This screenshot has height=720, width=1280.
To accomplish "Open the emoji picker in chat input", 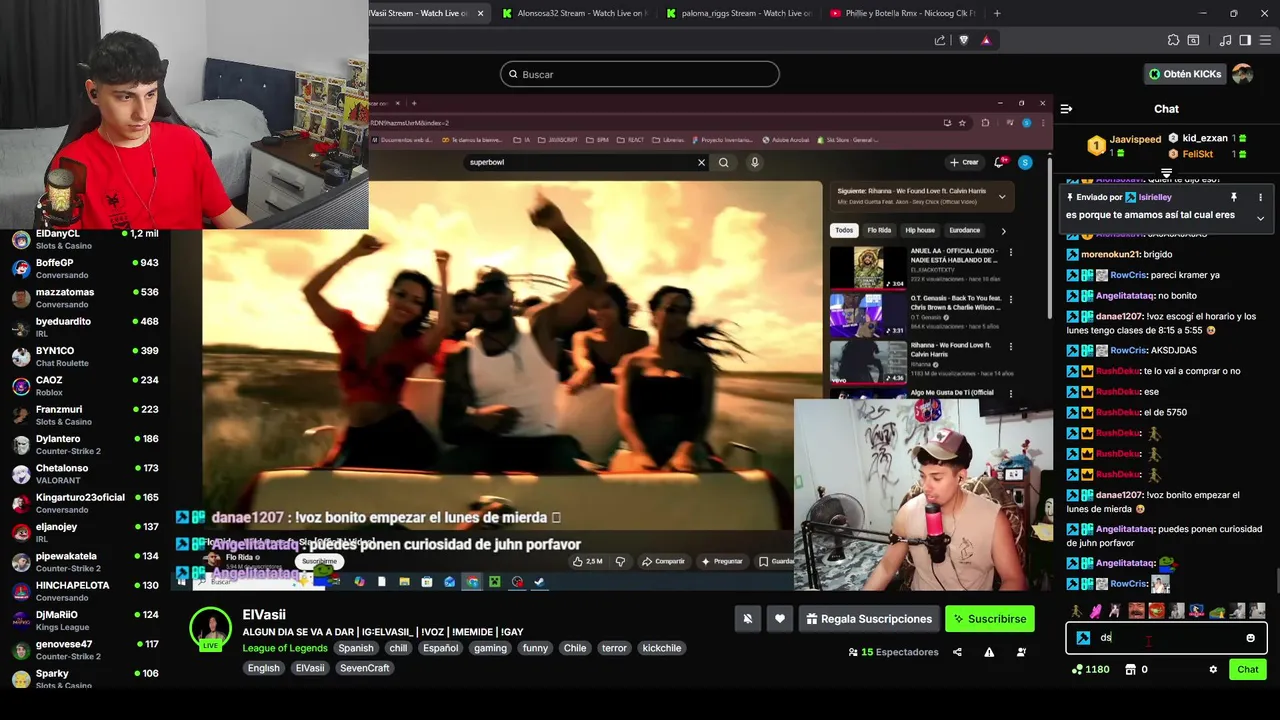I will click(1250, 638).
